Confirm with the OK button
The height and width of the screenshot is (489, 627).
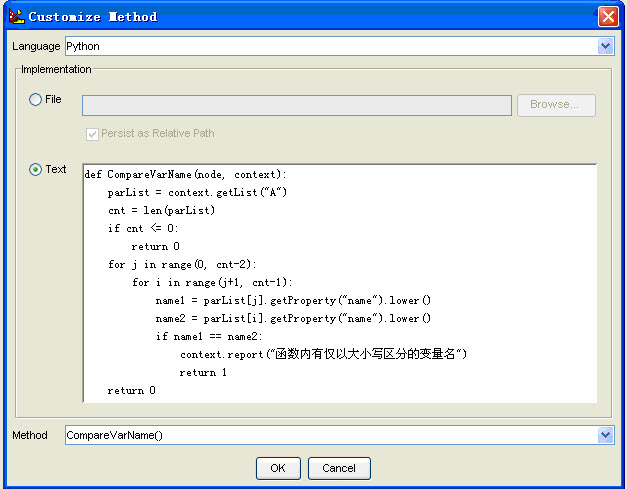(278, 468)
